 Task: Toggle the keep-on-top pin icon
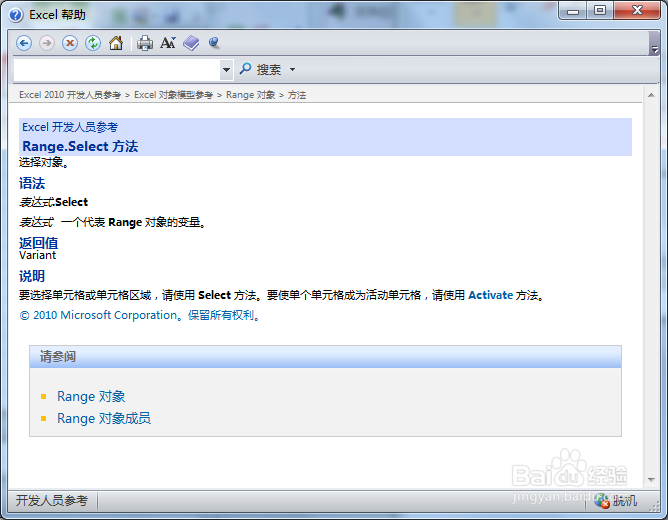tap(214, 43)
